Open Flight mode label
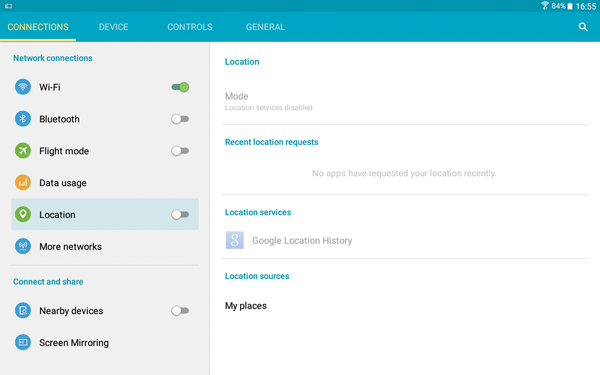This screenshot has width=600, height=375. pyautogui.click(x=64, y=151)
